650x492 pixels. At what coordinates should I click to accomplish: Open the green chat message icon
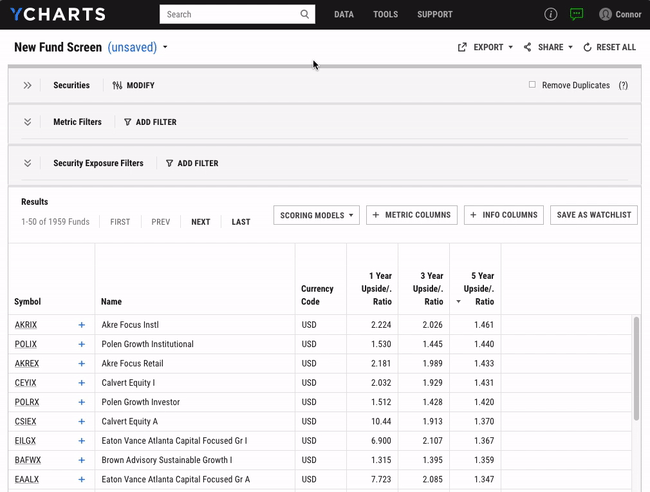click(576, 15)
